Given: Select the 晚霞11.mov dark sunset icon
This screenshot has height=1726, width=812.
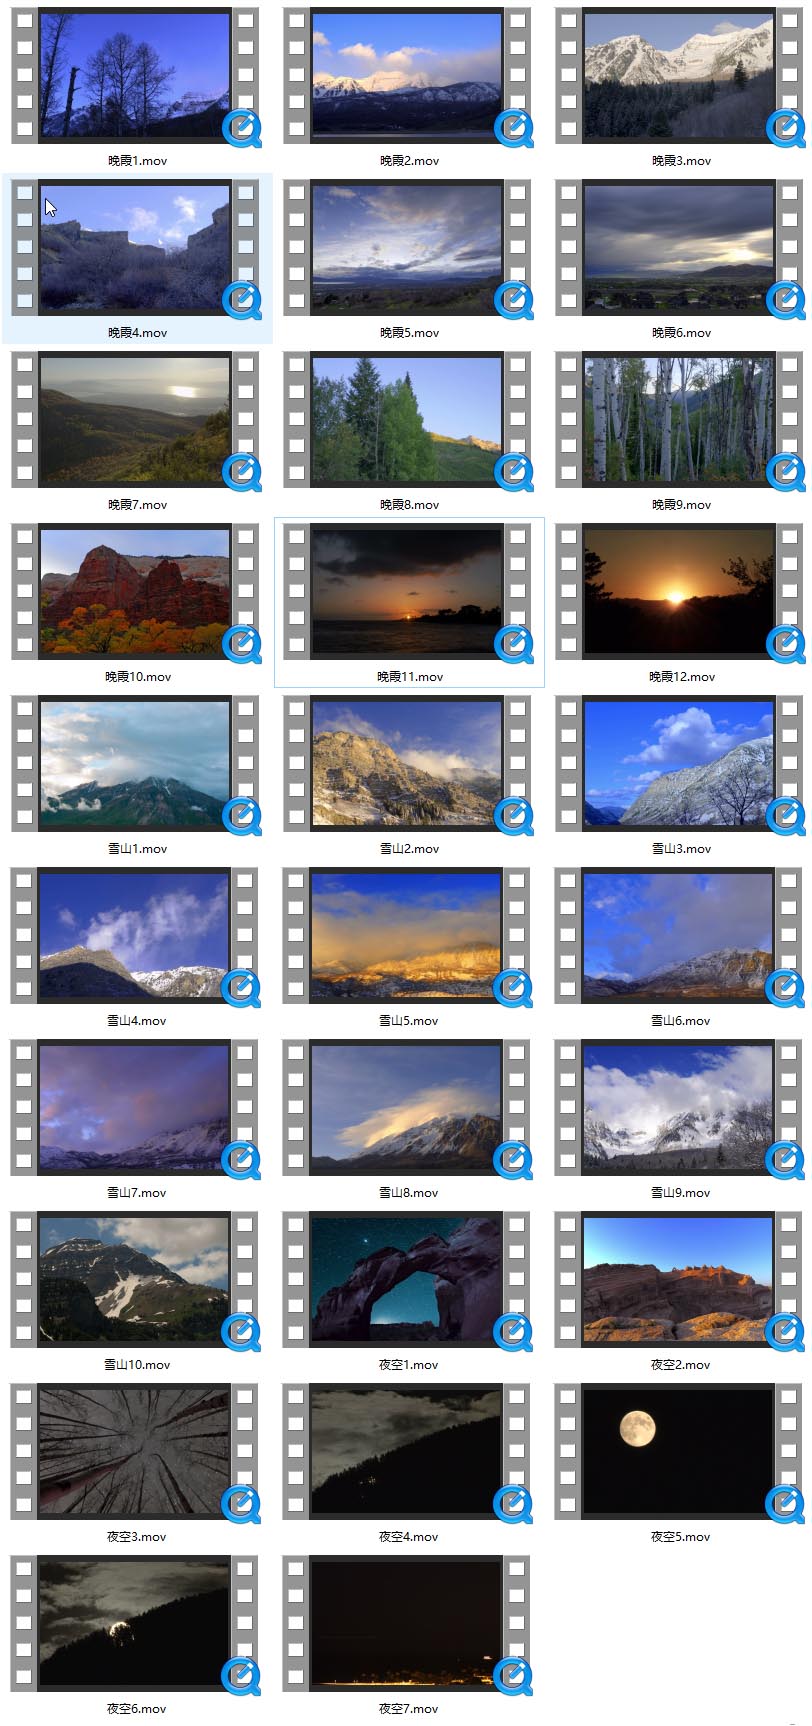Looking at the screenshot, I should [407, 592].
